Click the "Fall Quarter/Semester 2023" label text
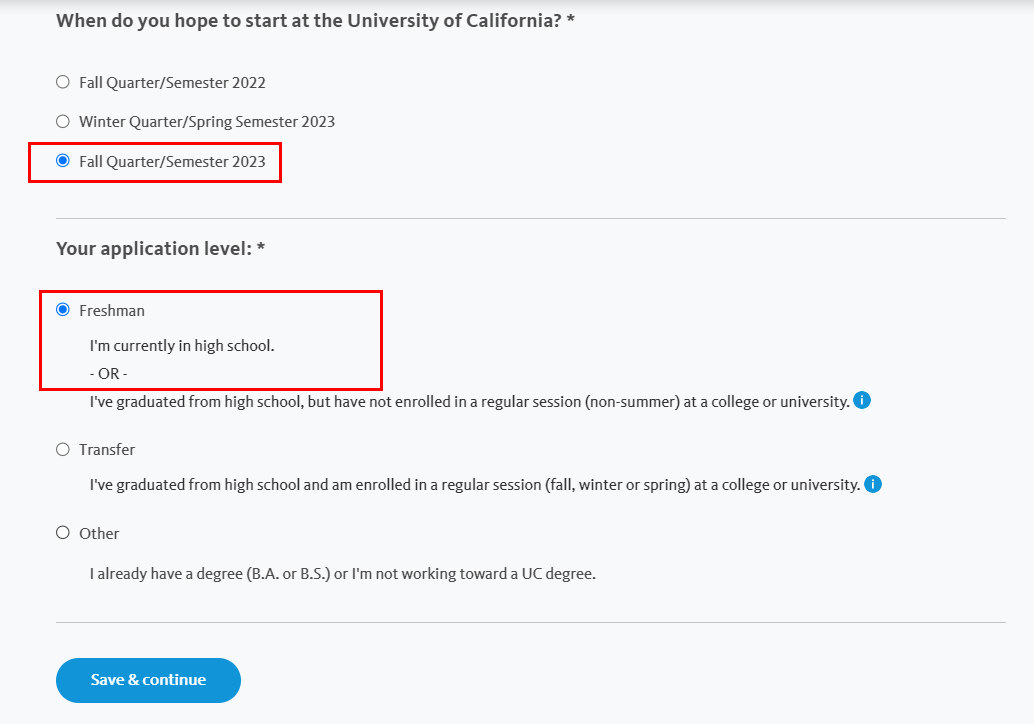This screenshot has height=724, width=1034. pos(172,162)
